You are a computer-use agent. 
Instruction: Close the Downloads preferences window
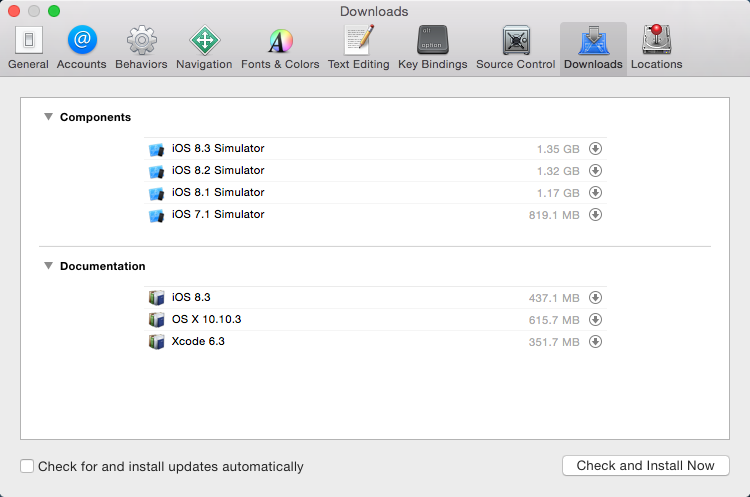pyautogui.click(x=14, y=11)
